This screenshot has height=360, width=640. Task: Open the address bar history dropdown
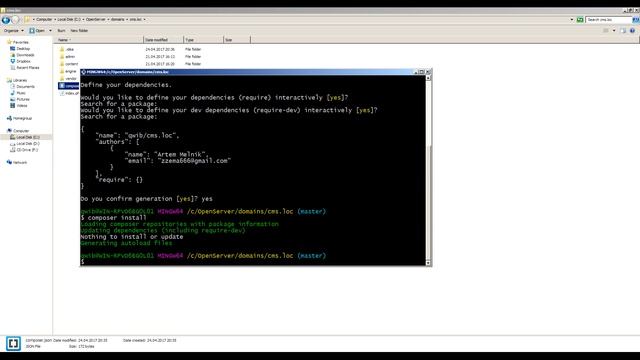point(571,20)
